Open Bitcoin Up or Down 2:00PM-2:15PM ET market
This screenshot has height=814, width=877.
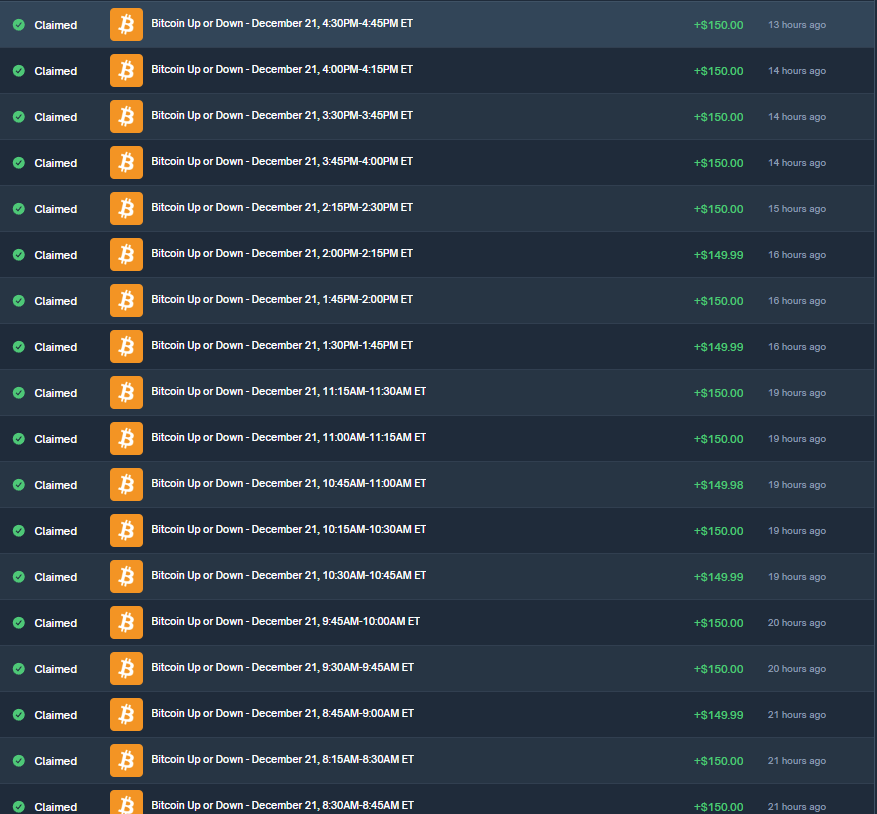coord(282,253)
